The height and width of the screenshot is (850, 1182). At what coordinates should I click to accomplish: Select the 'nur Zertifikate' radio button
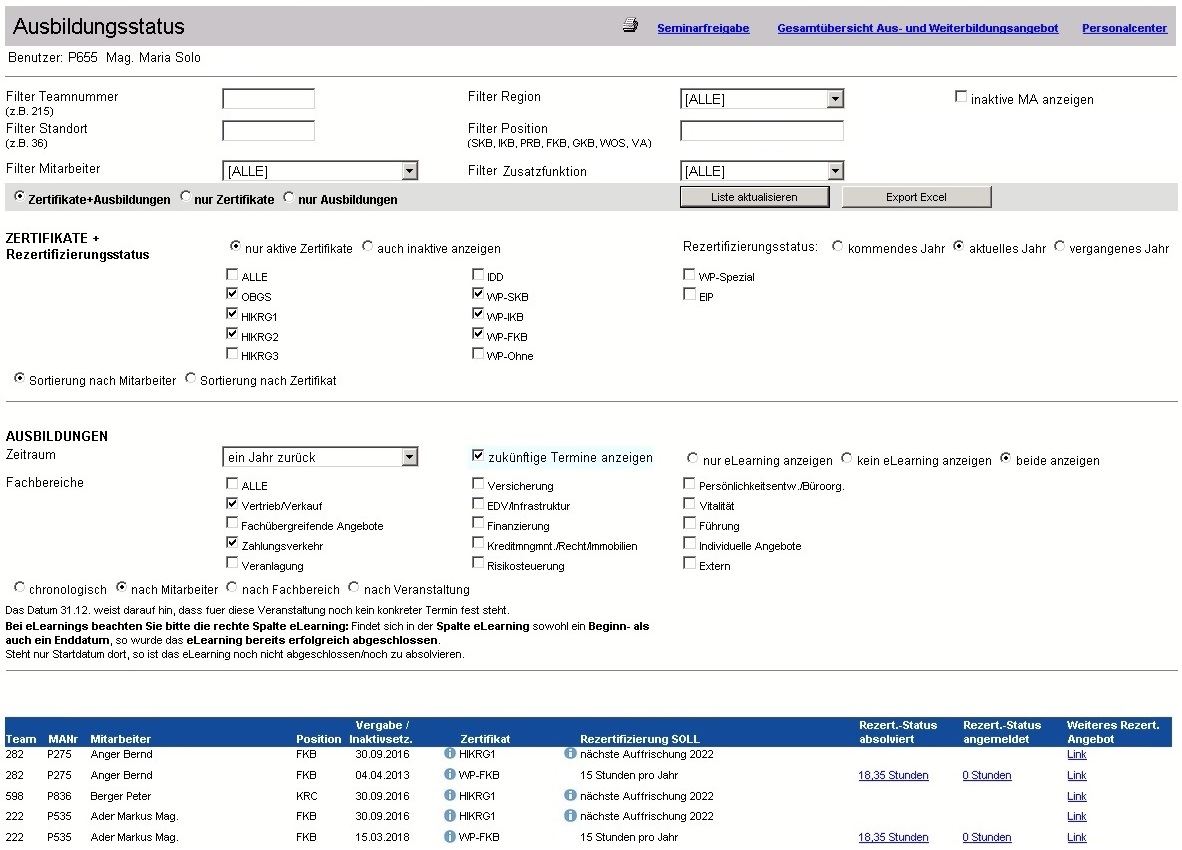click(x=186, y=198)
